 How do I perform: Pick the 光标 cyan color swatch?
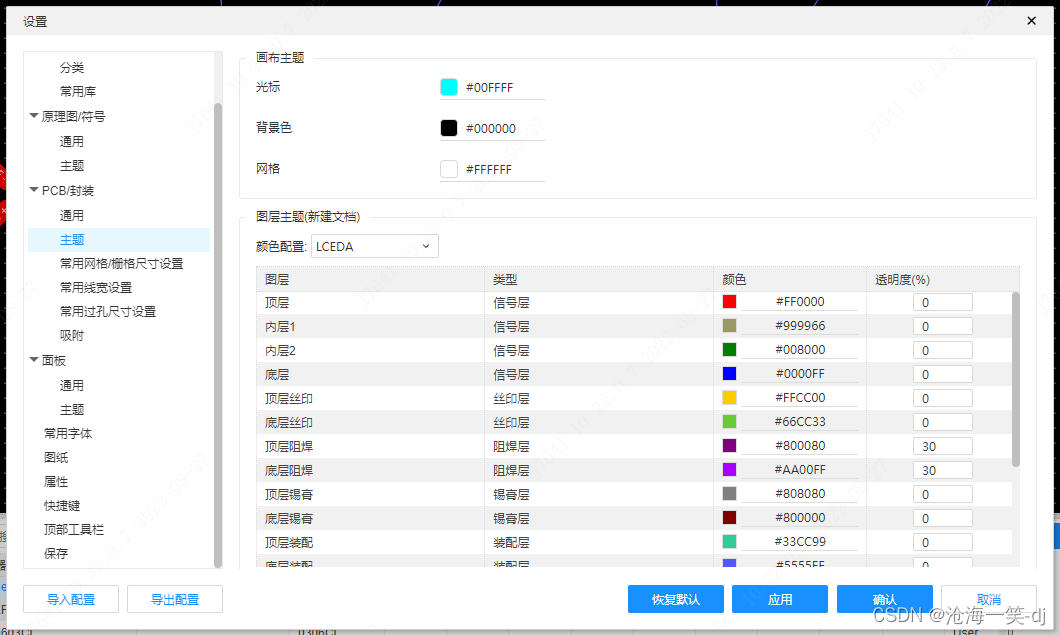[x=449, y=87]
